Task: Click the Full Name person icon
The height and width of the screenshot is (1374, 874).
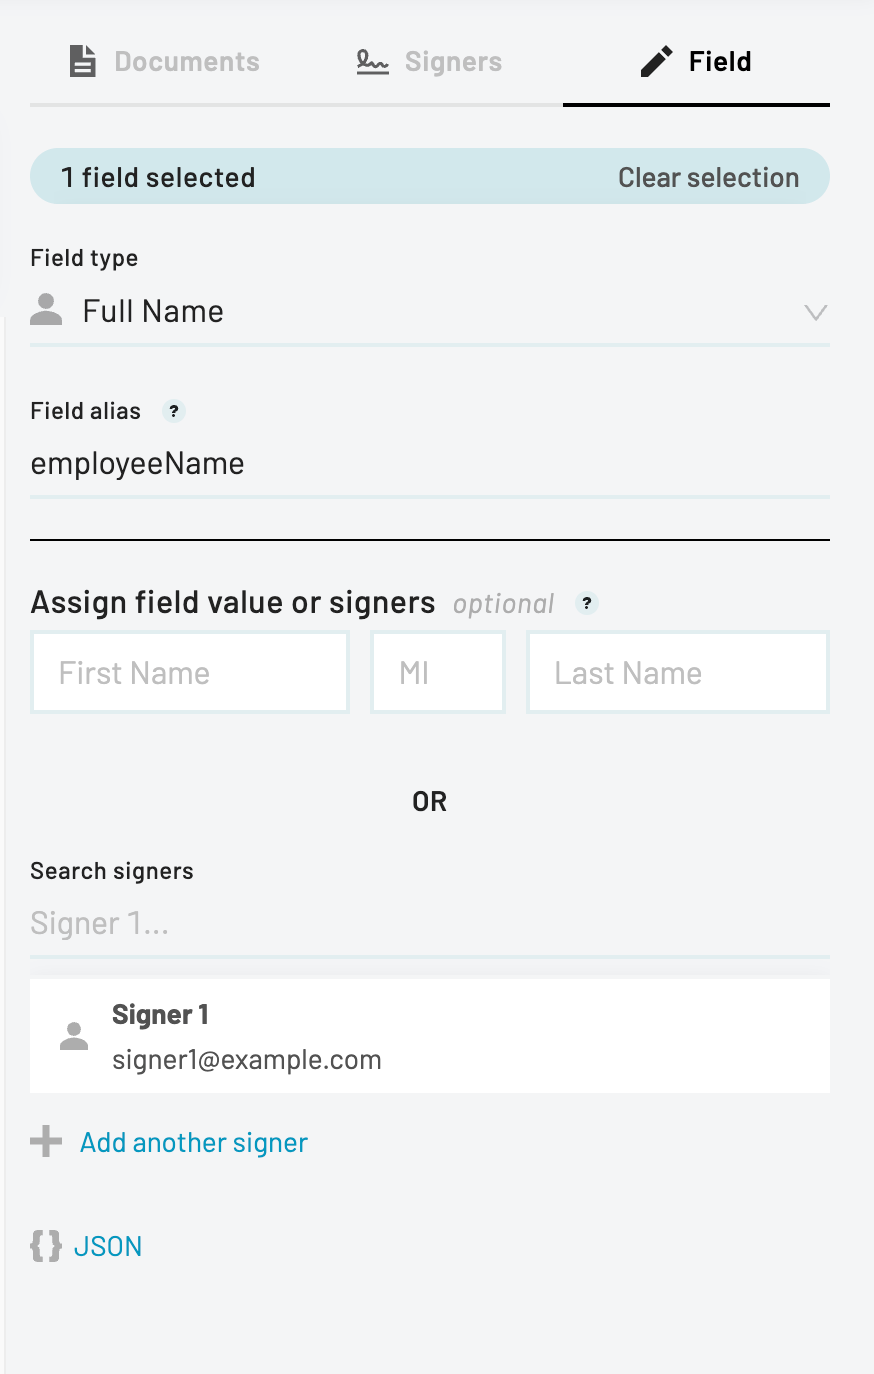Action: tap(46, 311)
